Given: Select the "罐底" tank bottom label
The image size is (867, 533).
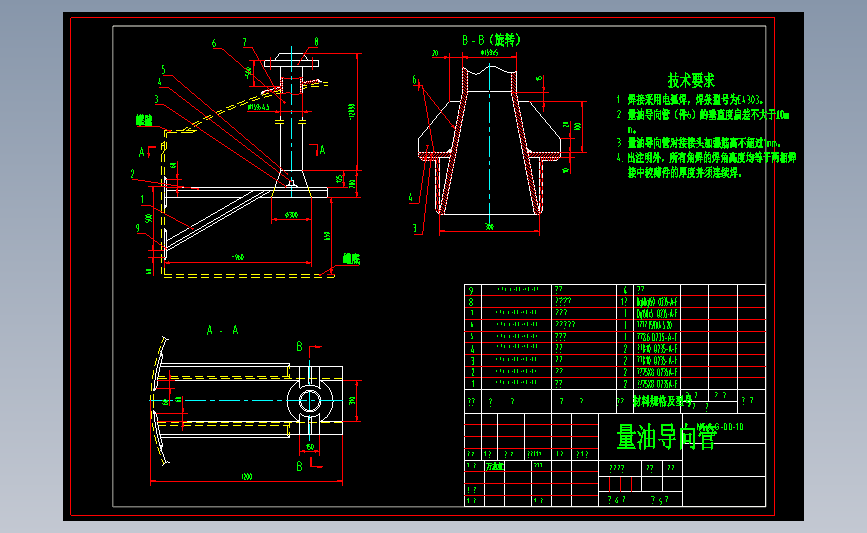Looking at the screenshot, I should click(351, 258).
